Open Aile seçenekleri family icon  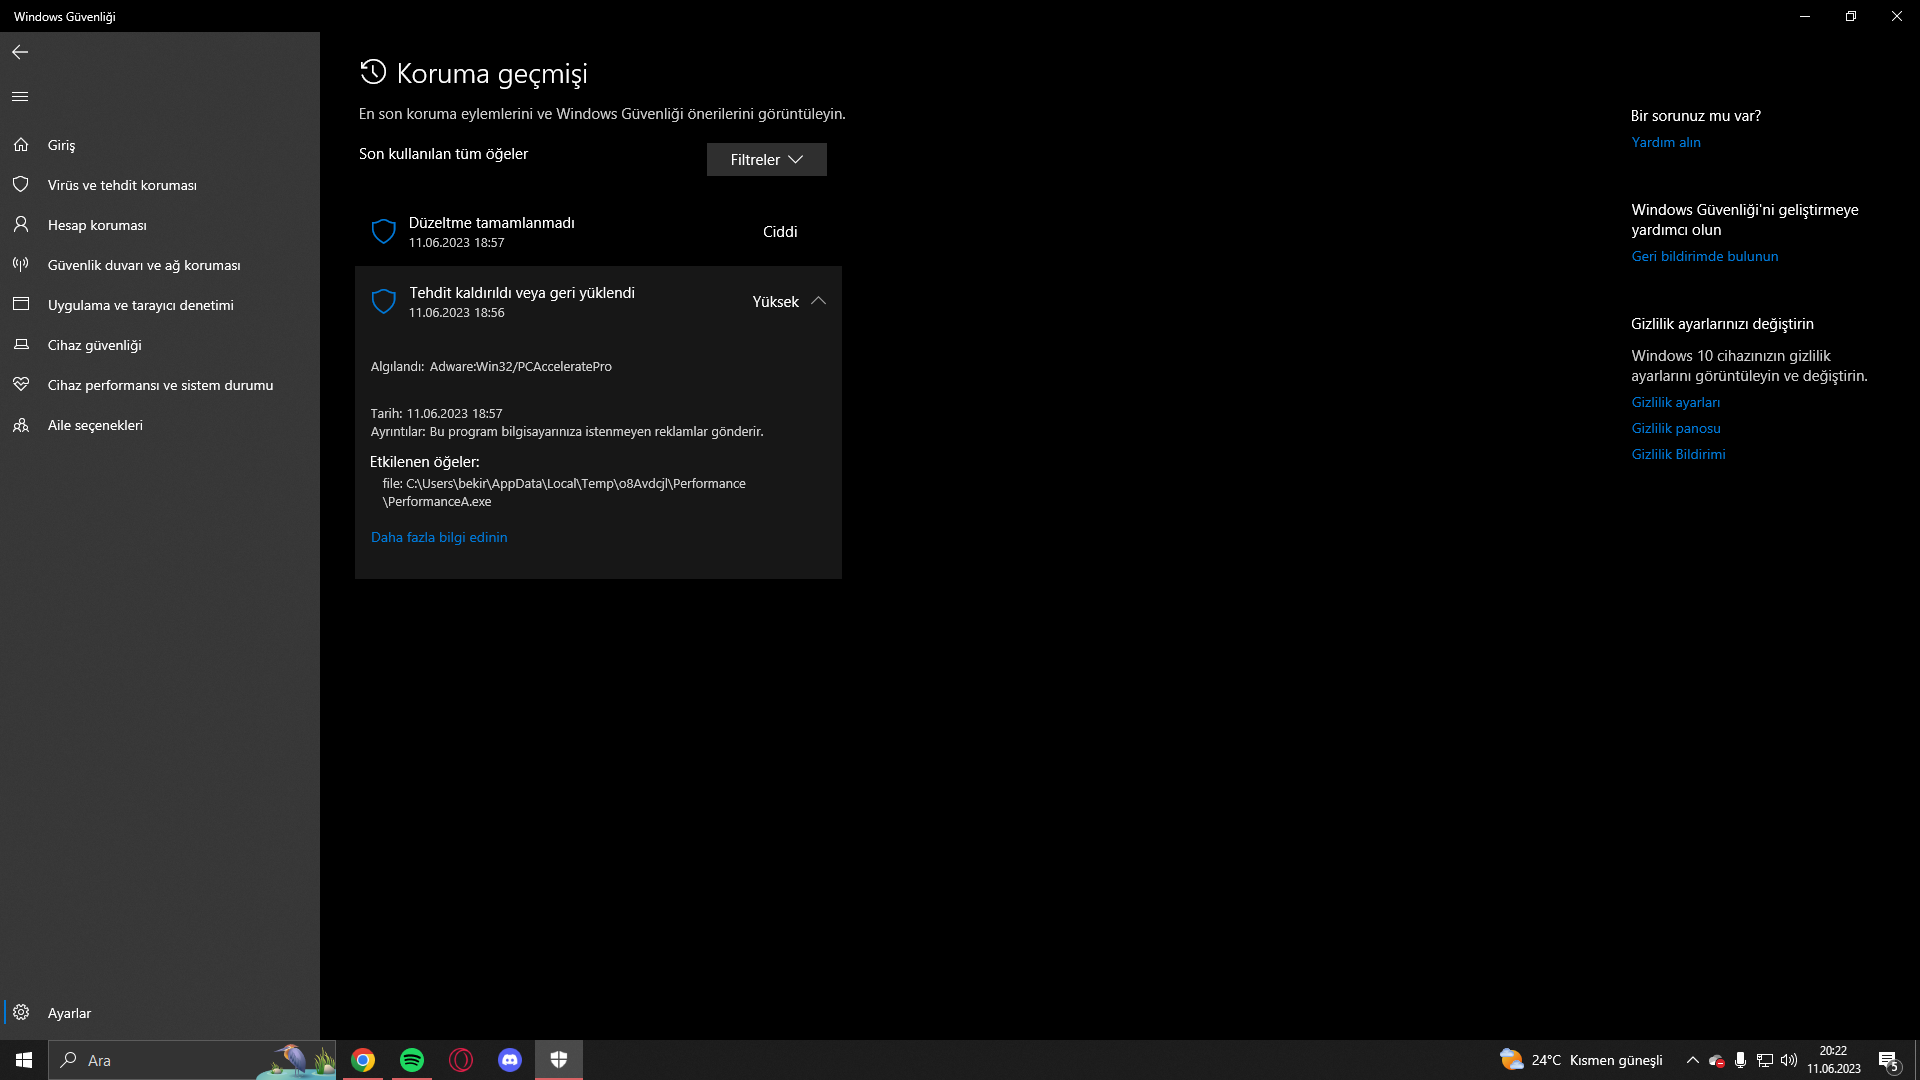point(21,425)
